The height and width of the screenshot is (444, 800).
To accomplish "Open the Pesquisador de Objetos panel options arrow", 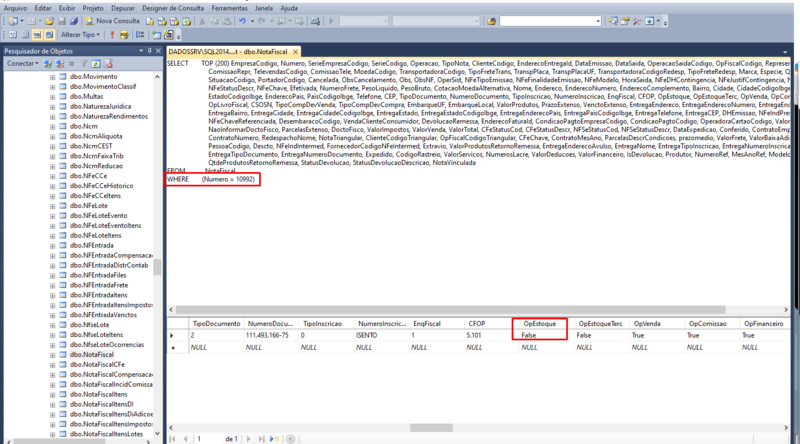I will [141, 51].
